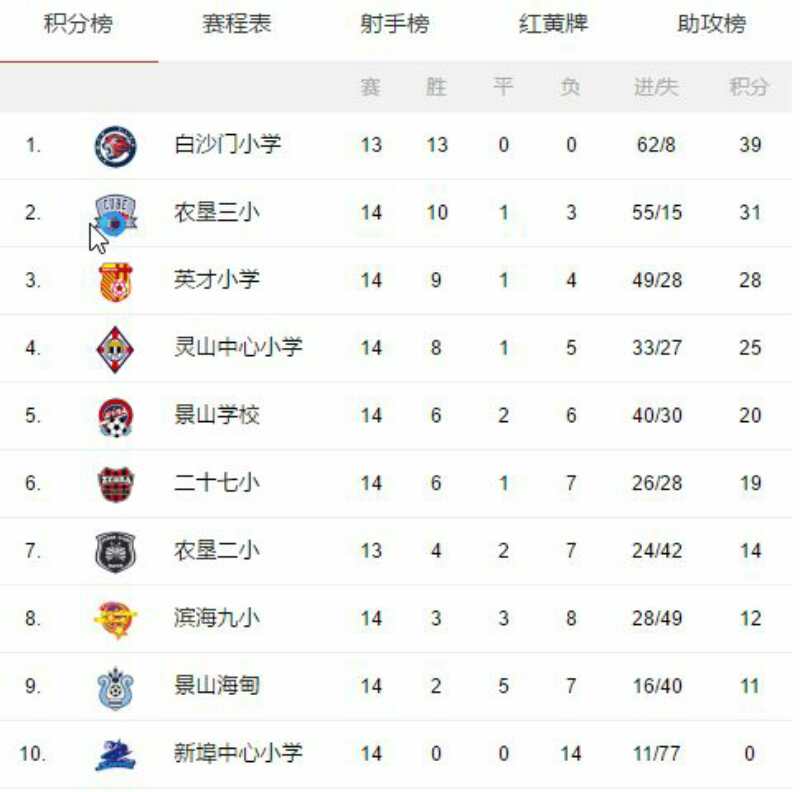The image size is (800, 792).
Task: Click the 进/失 column header
Action: [656, 87]
